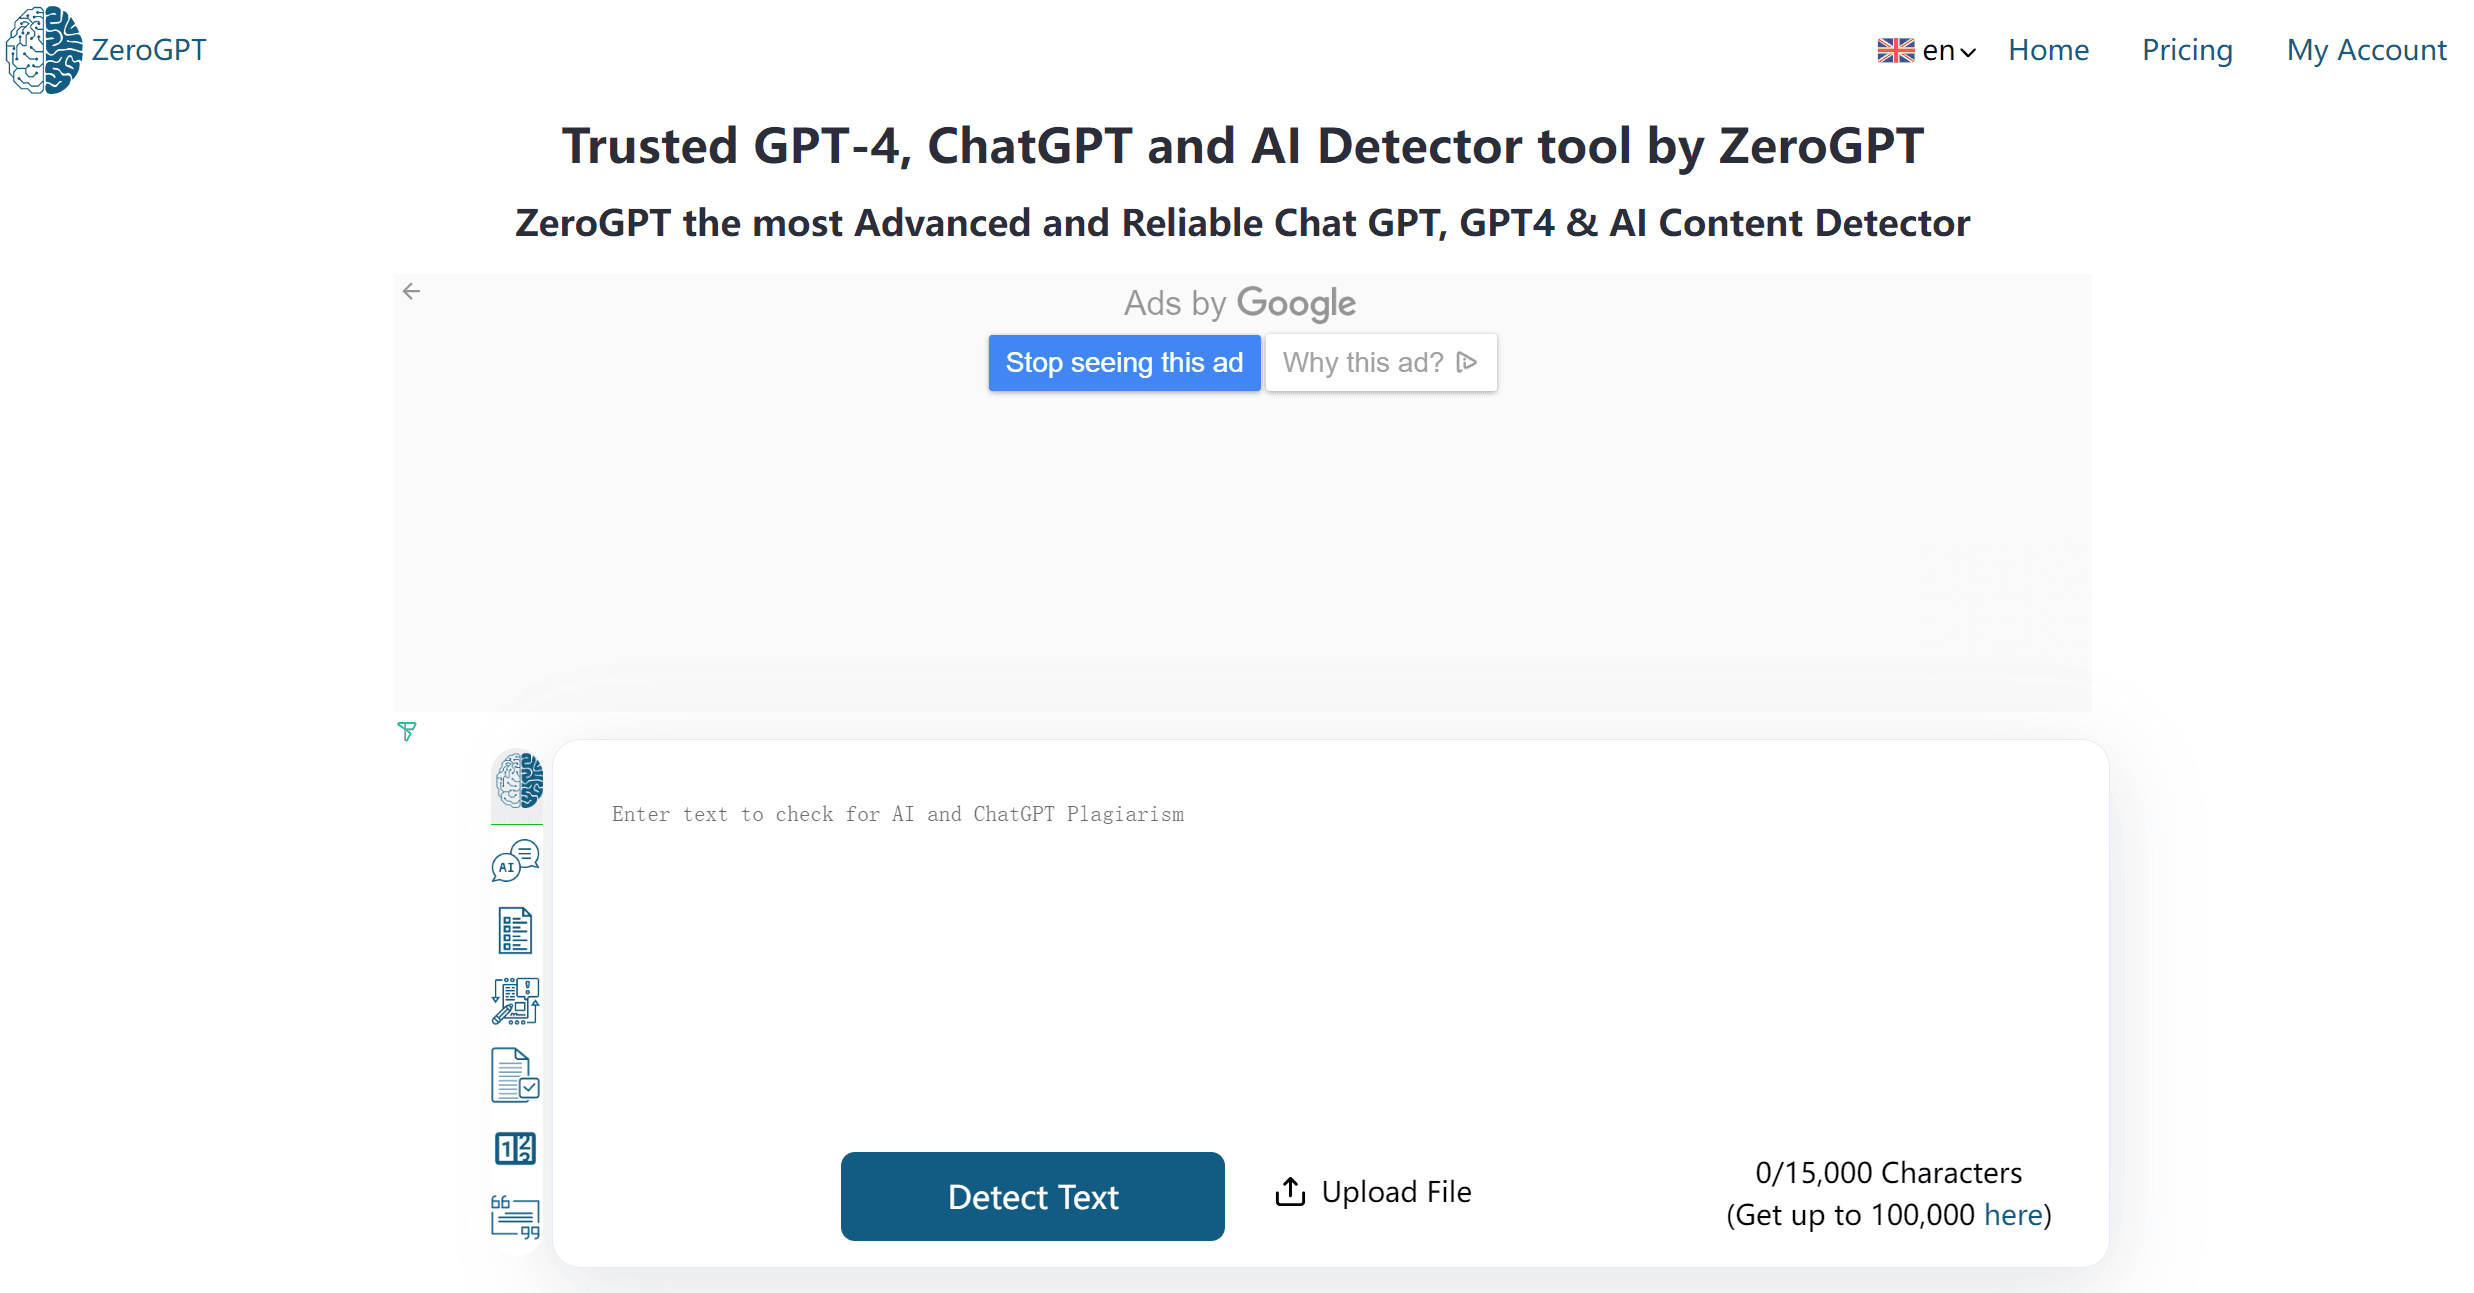Open the Home menu item

2048,49
